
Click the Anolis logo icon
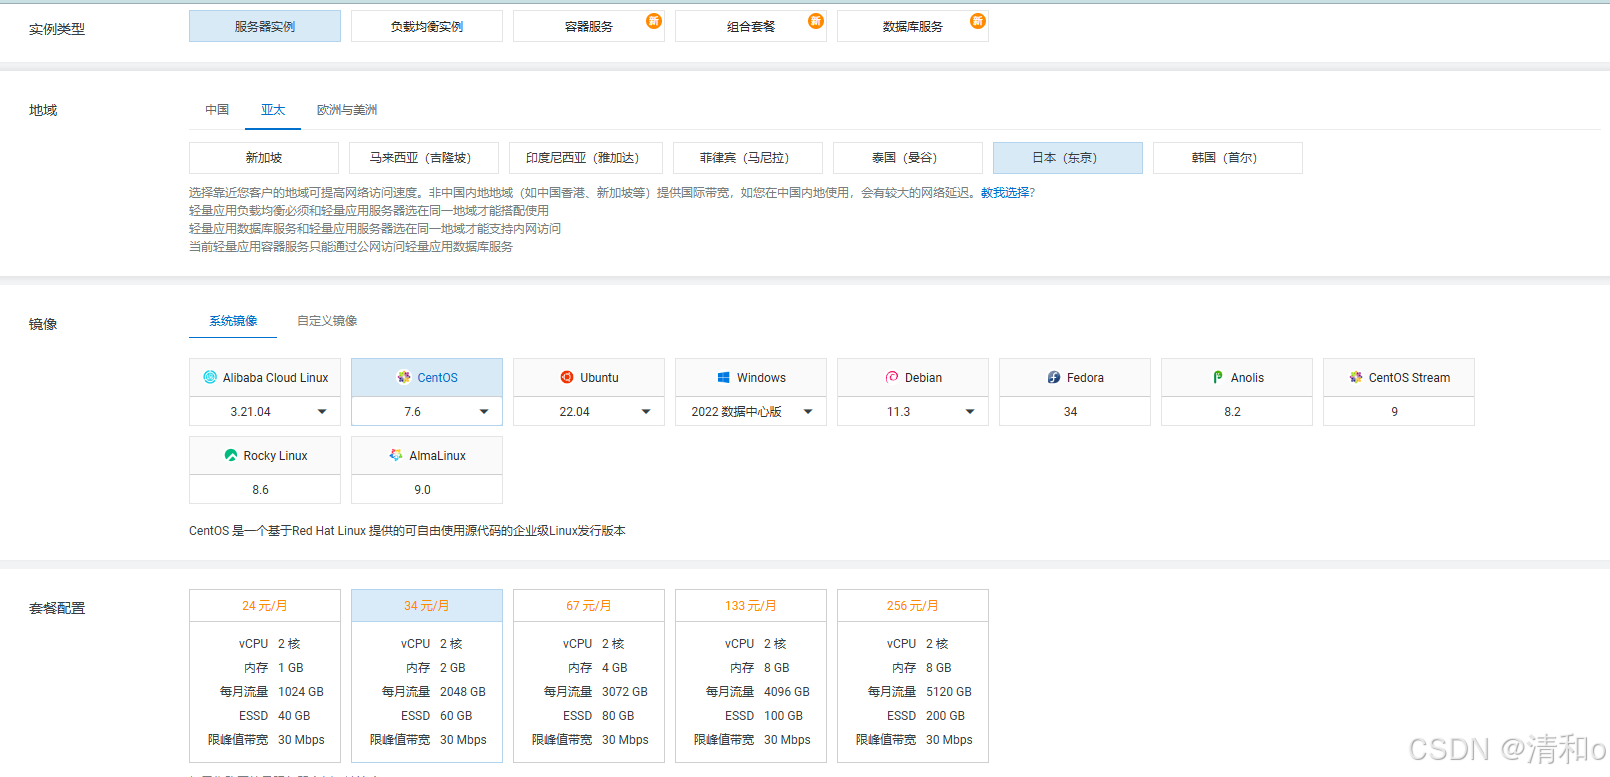point(1218,377)
